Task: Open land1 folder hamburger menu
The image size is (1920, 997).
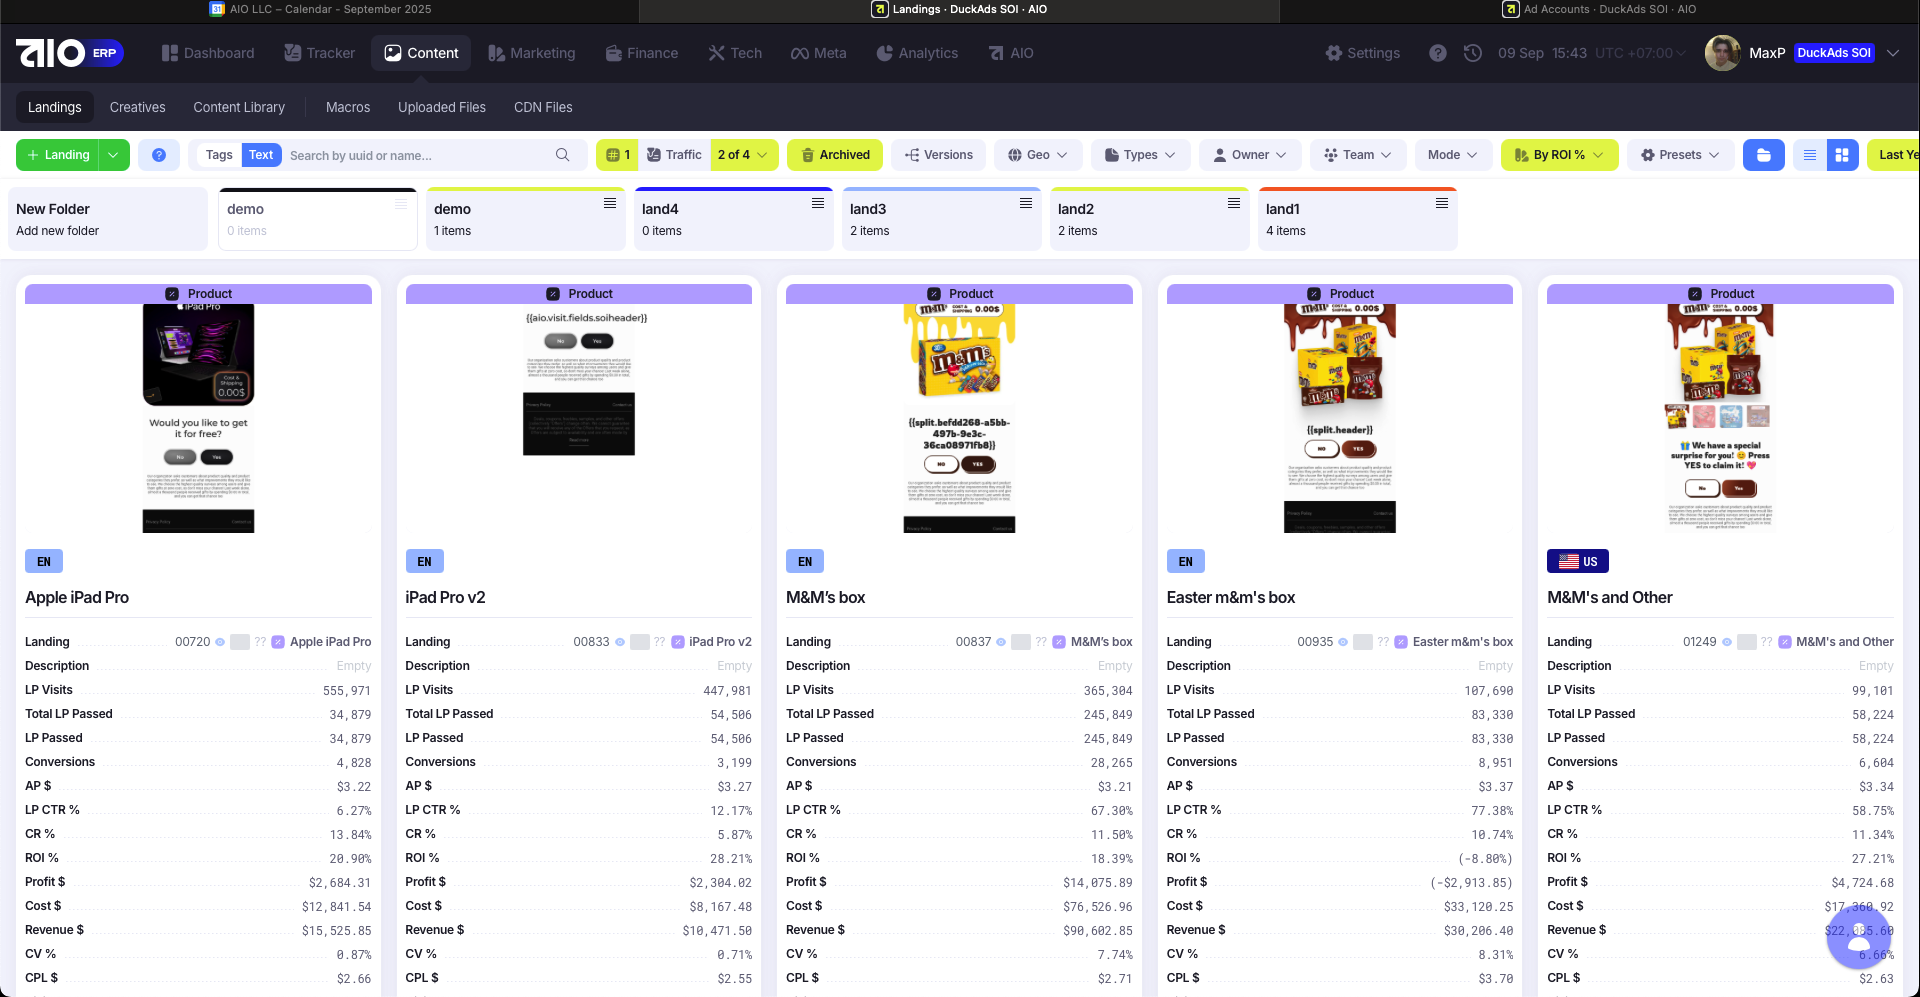Action: tap(1442, 203)
